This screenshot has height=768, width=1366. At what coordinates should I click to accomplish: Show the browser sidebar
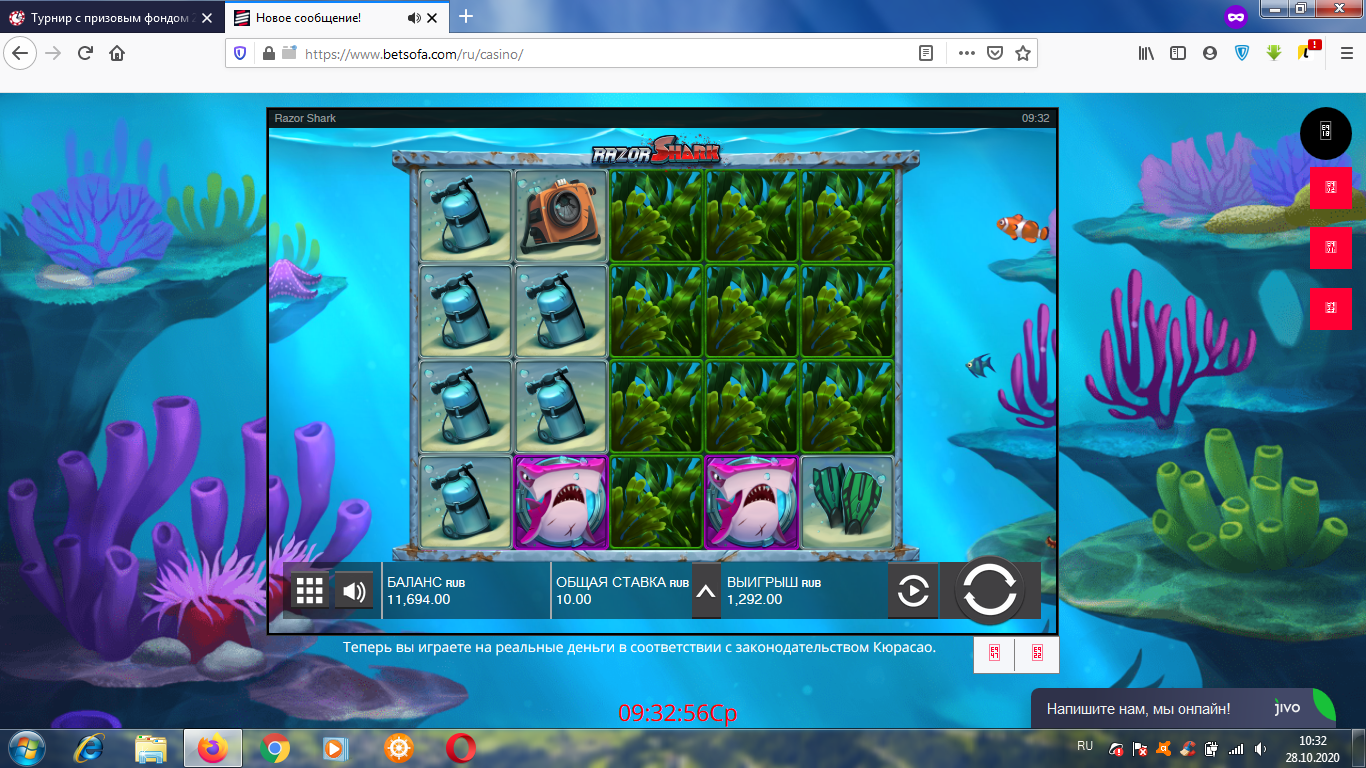coord(1178,53)
